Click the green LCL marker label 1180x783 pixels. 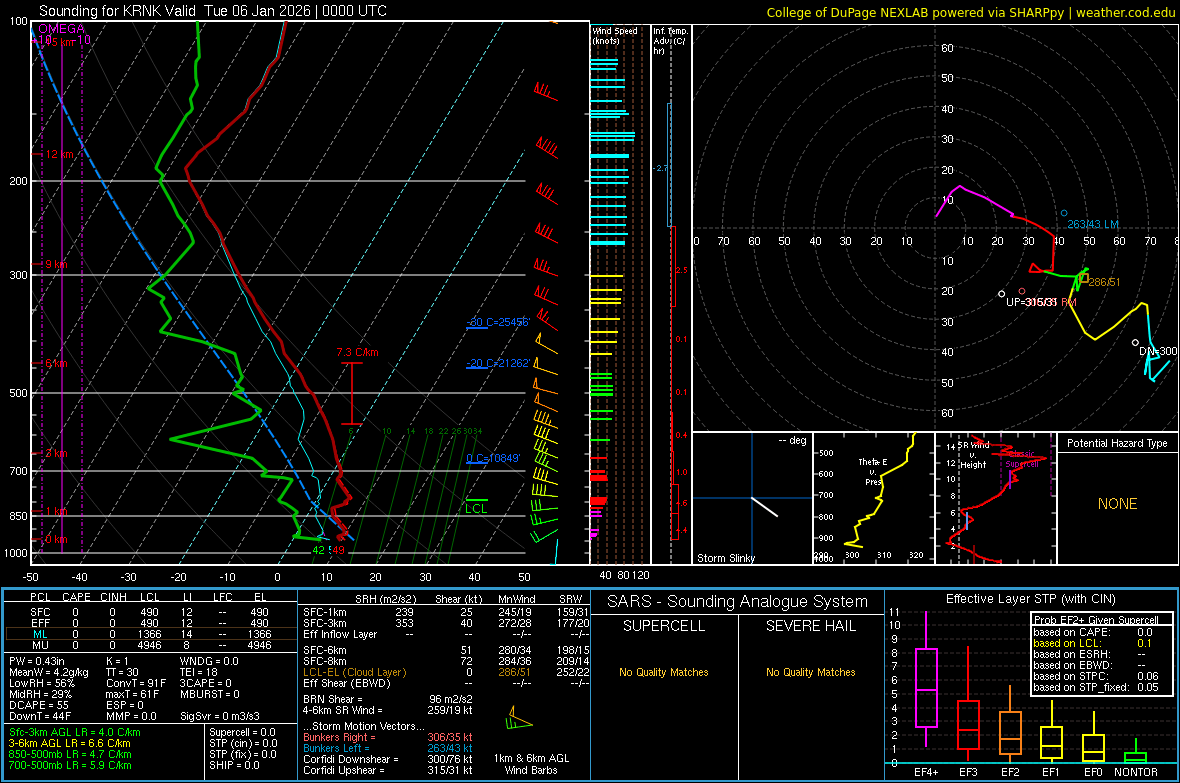pyautogui.click(x=476, y=509)
